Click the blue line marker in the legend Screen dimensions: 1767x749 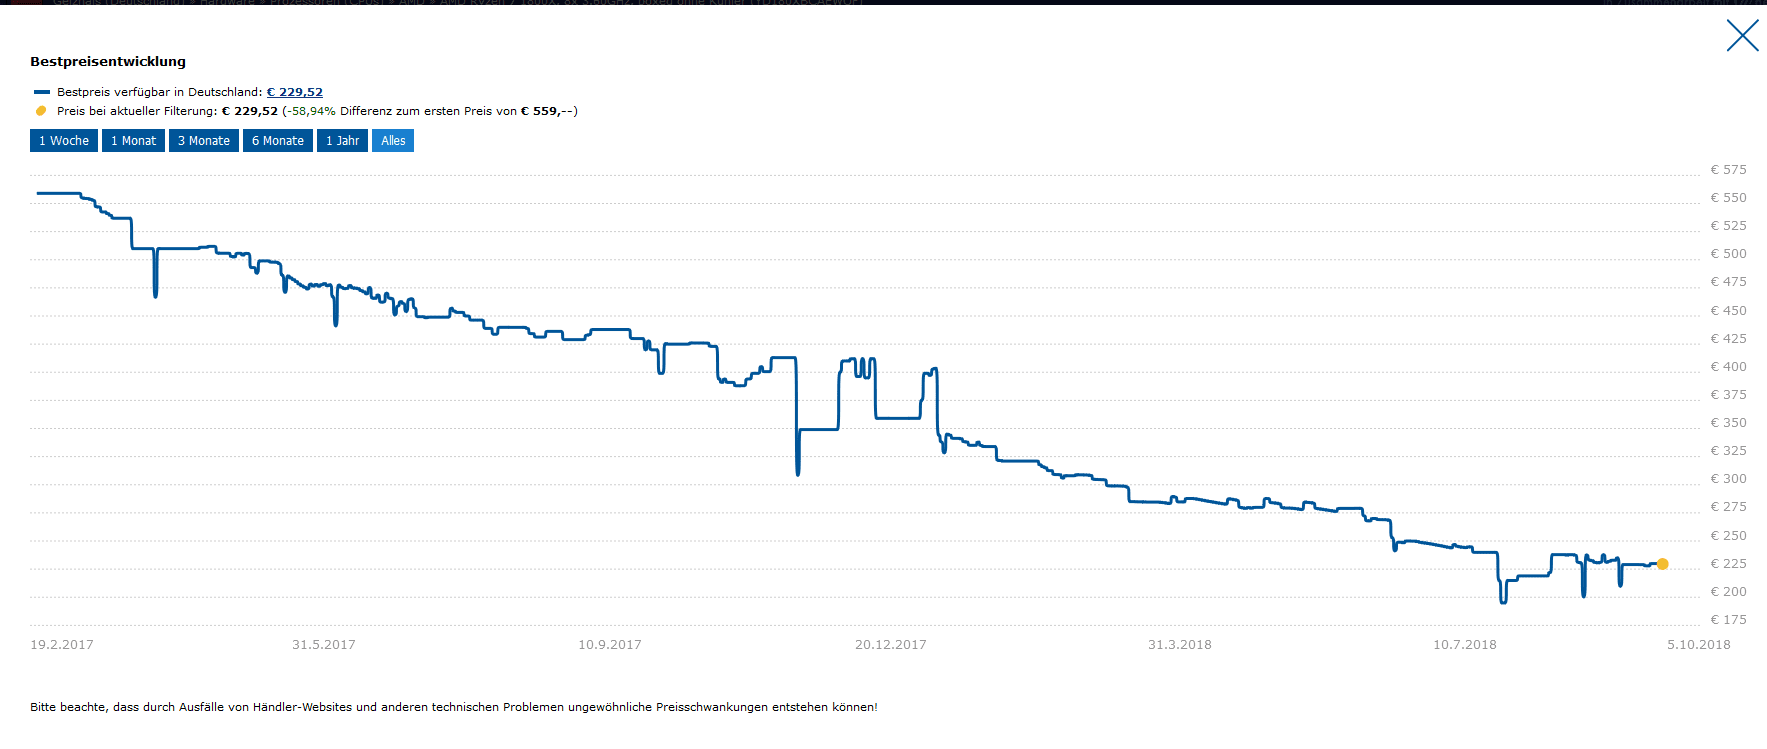(42, 92)
